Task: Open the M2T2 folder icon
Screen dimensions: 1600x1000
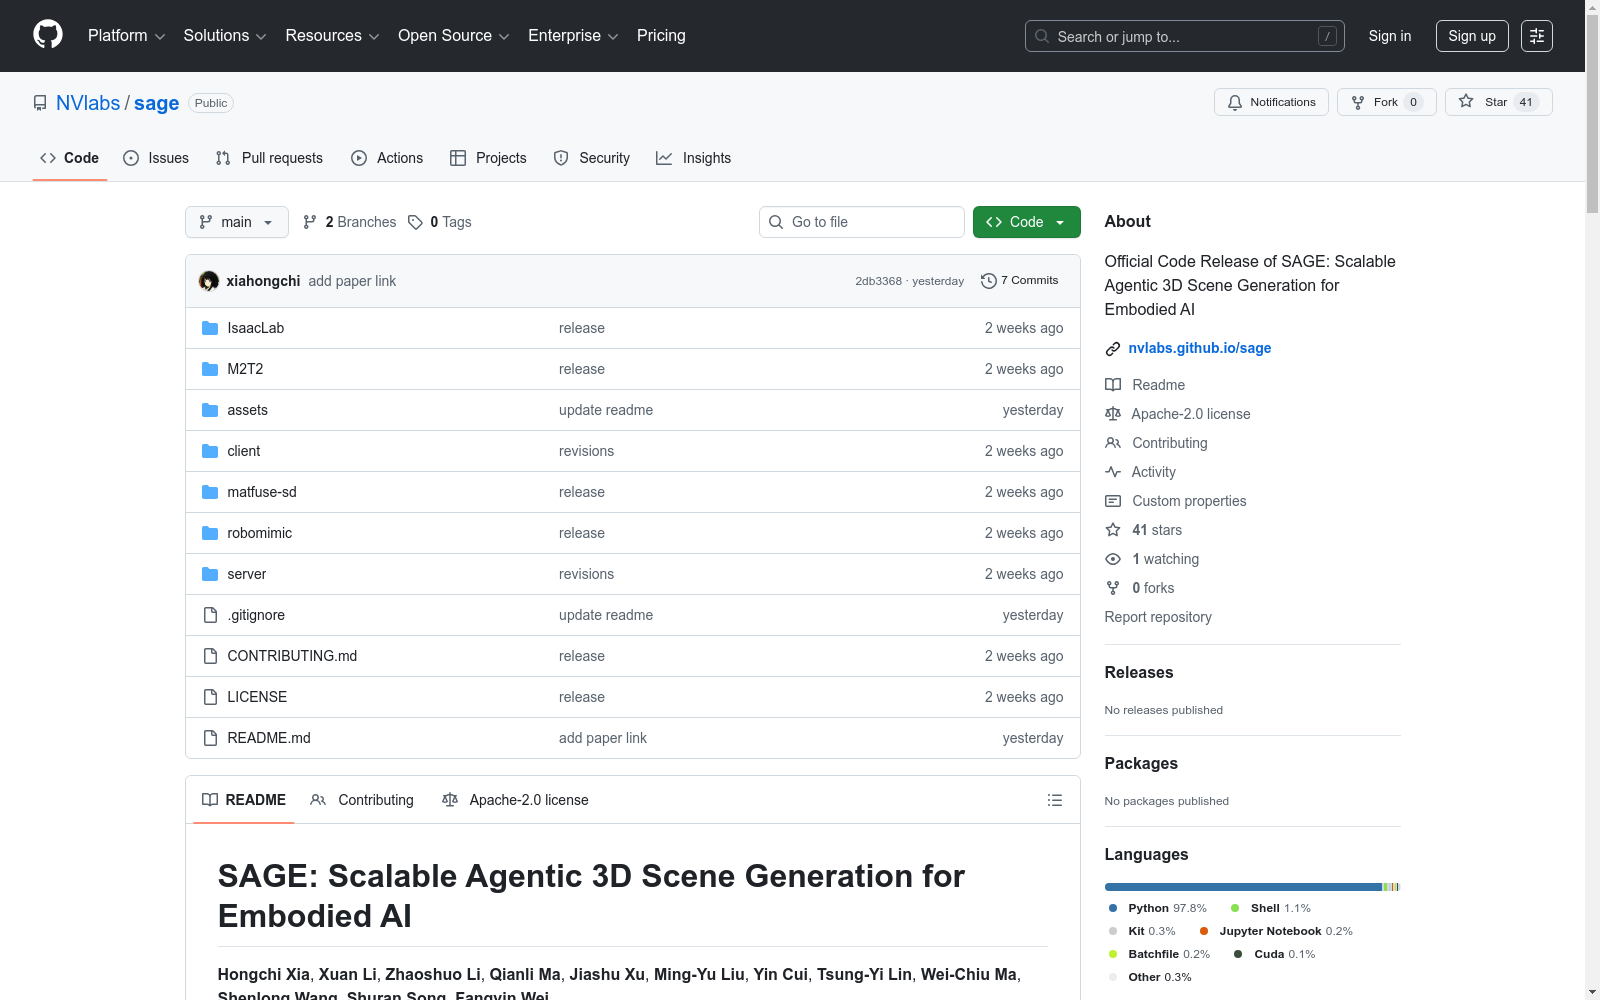Action: pos(210,369)
